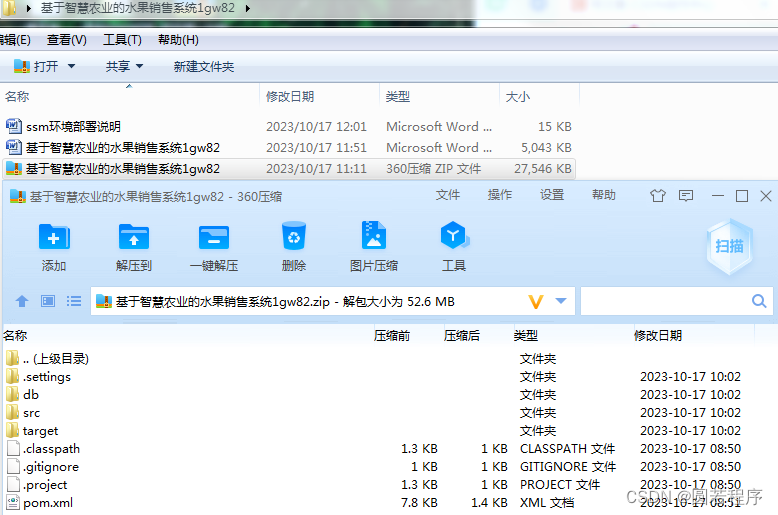Viewport: 778px width, 515px height.
Task: Click the 7.8 KB size of pom.xml
Action: [419, 503]
